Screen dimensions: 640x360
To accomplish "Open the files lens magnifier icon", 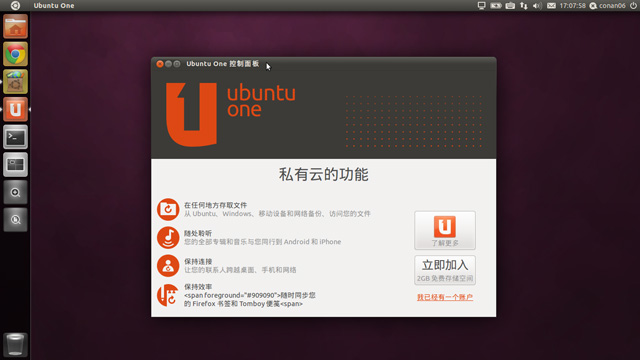I will click(16, 220).
